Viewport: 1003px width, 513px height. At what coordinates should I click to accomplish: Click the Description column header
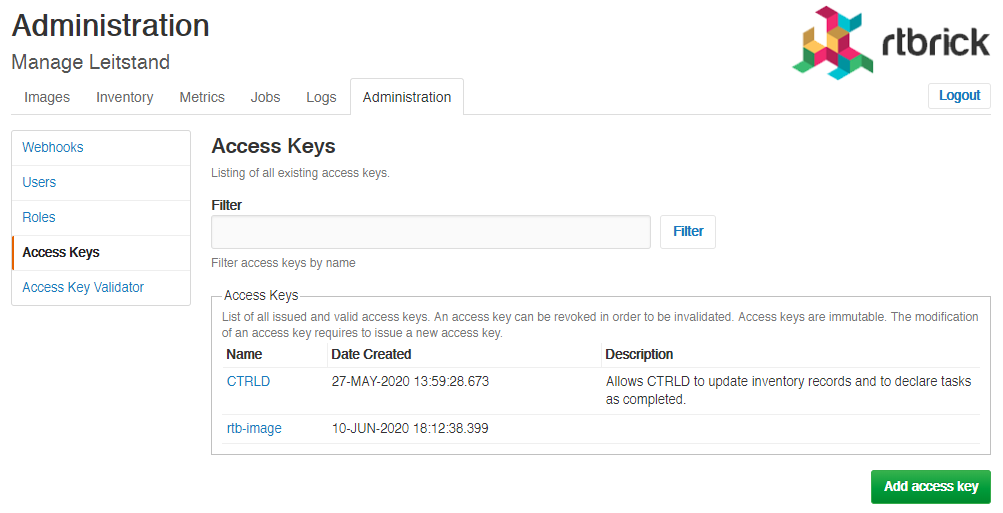pos(639,354)
